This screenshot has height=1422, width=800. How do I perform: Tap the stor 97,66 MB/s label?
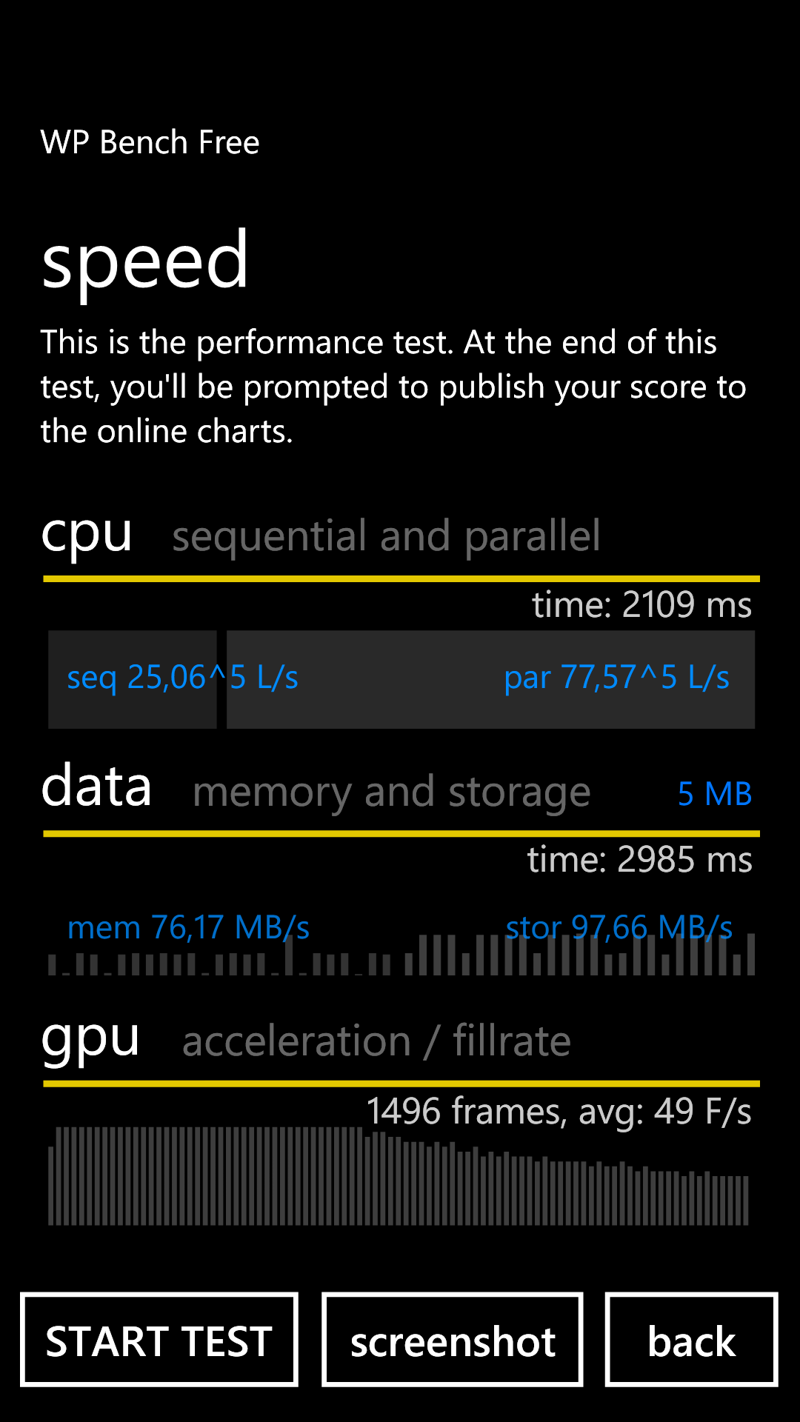619,928
